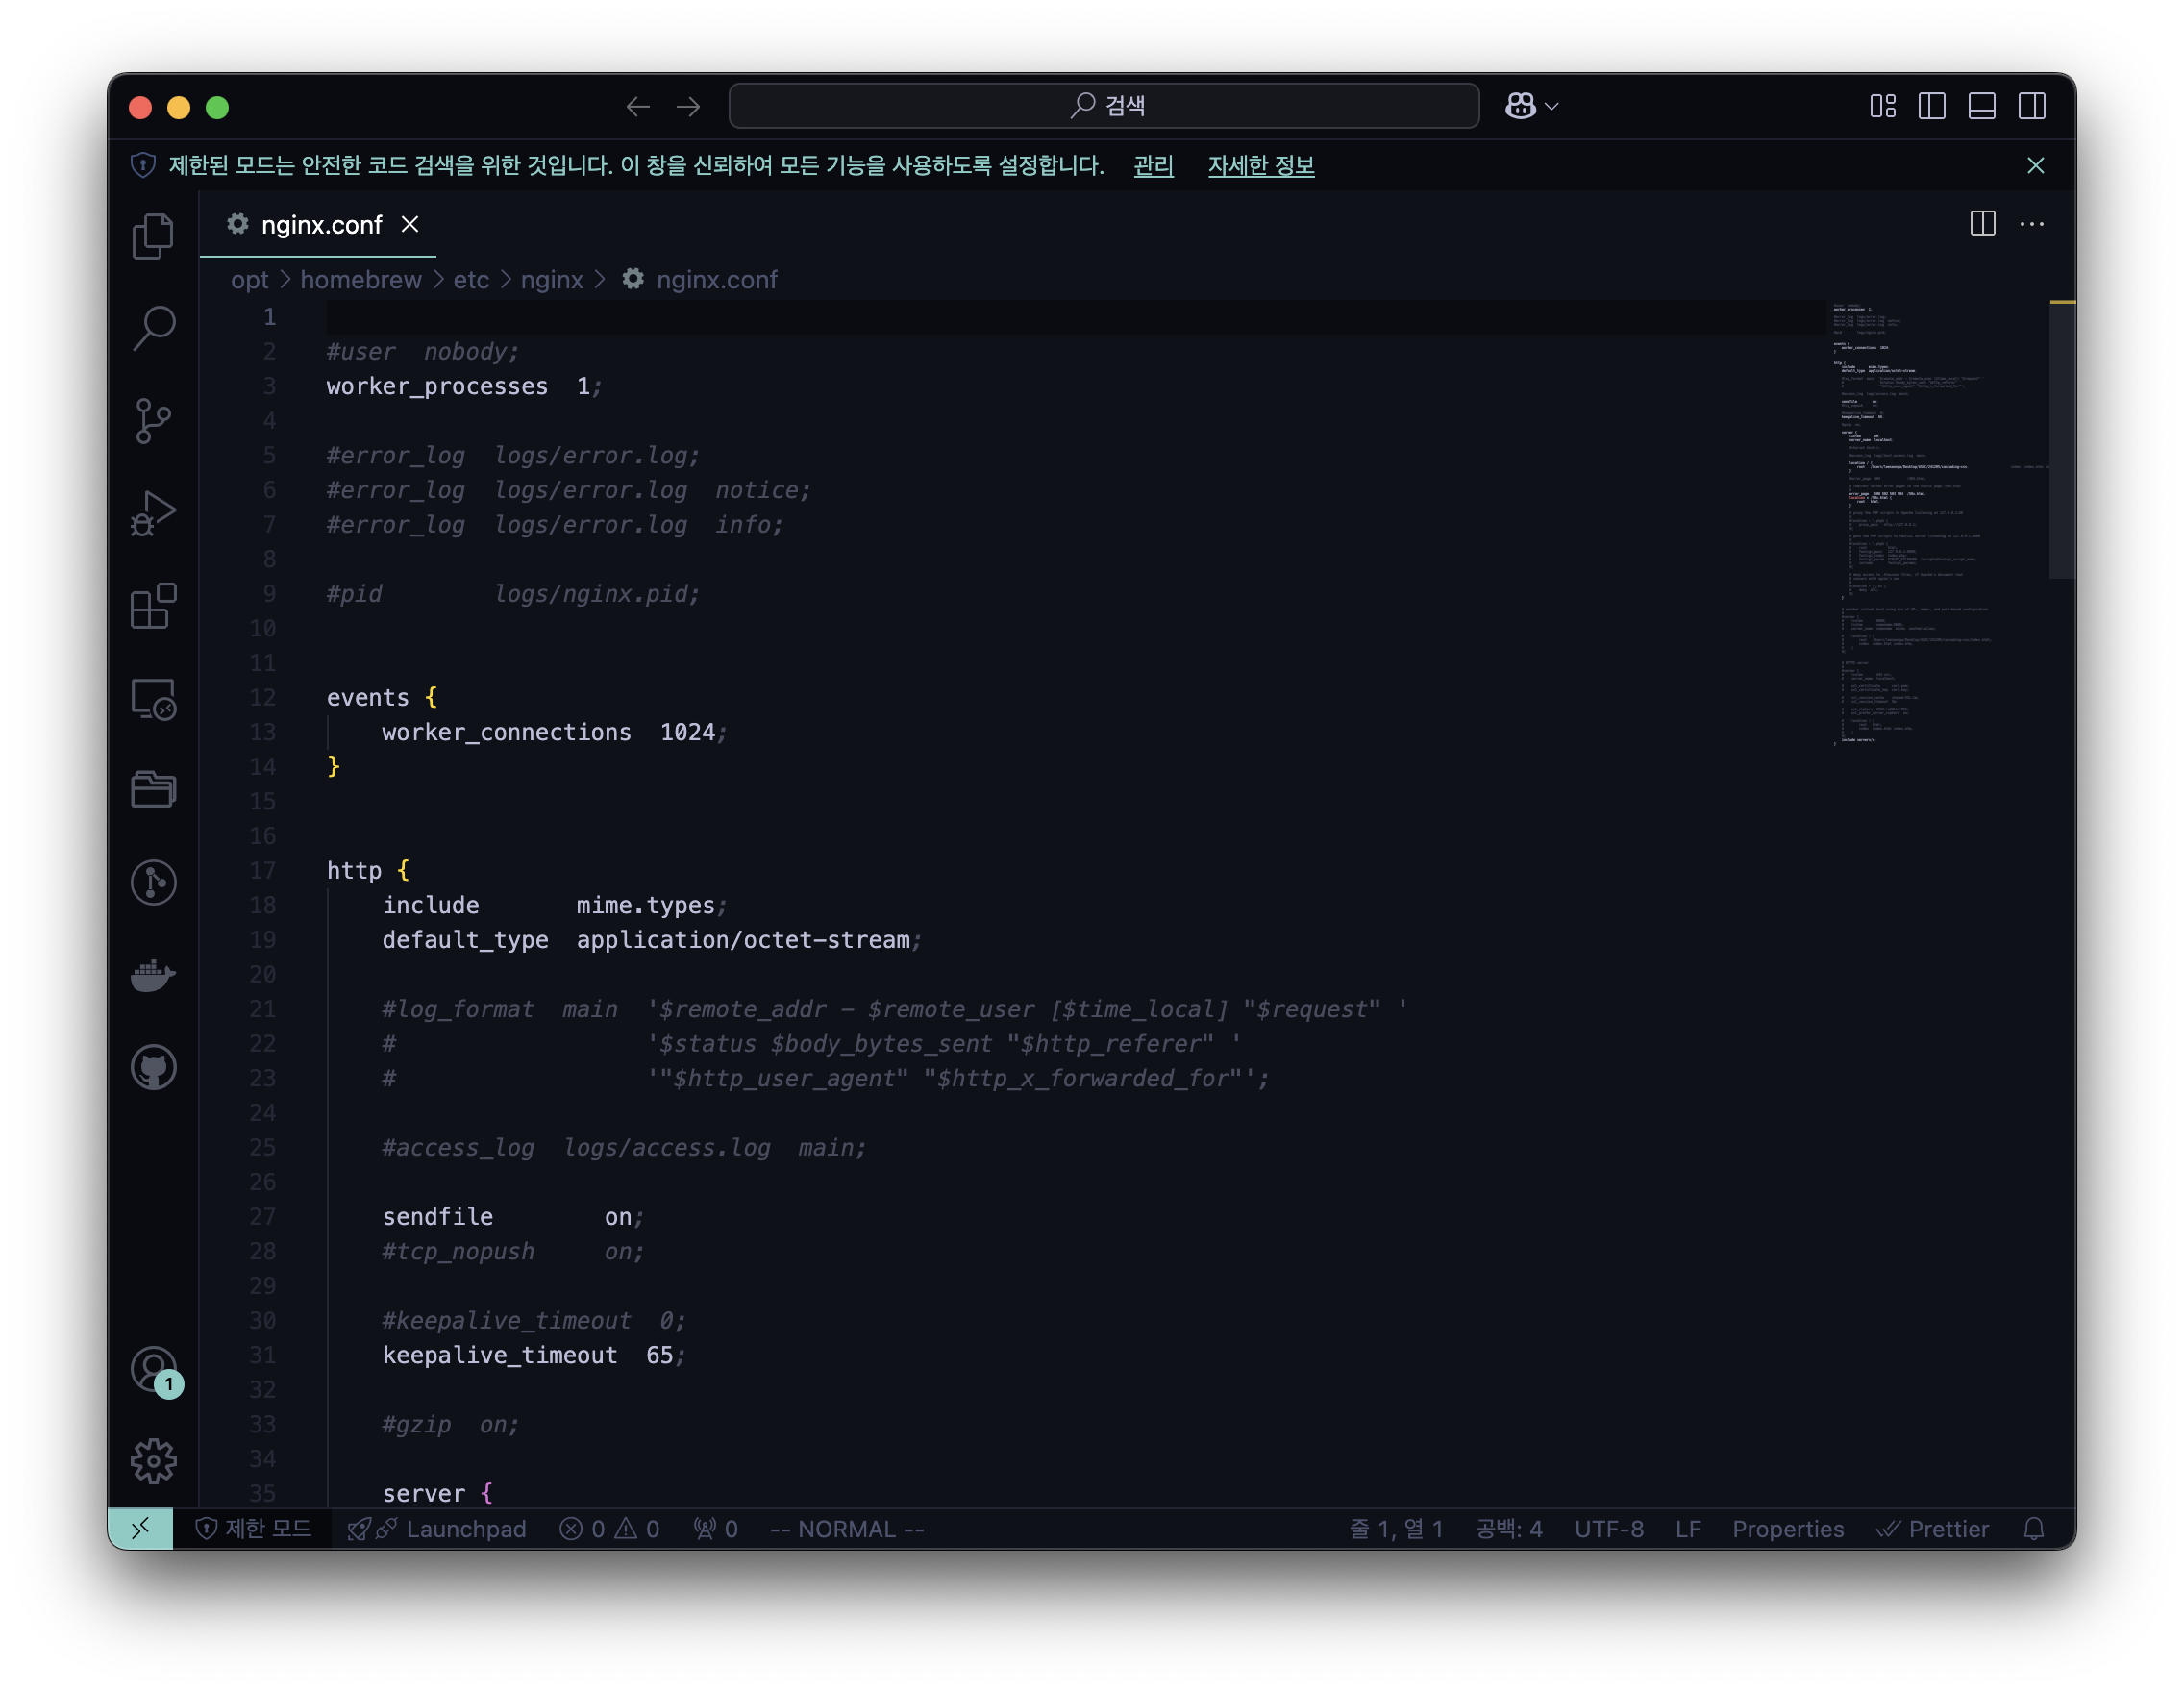Toggle the bottom panel visibility

1982,106
